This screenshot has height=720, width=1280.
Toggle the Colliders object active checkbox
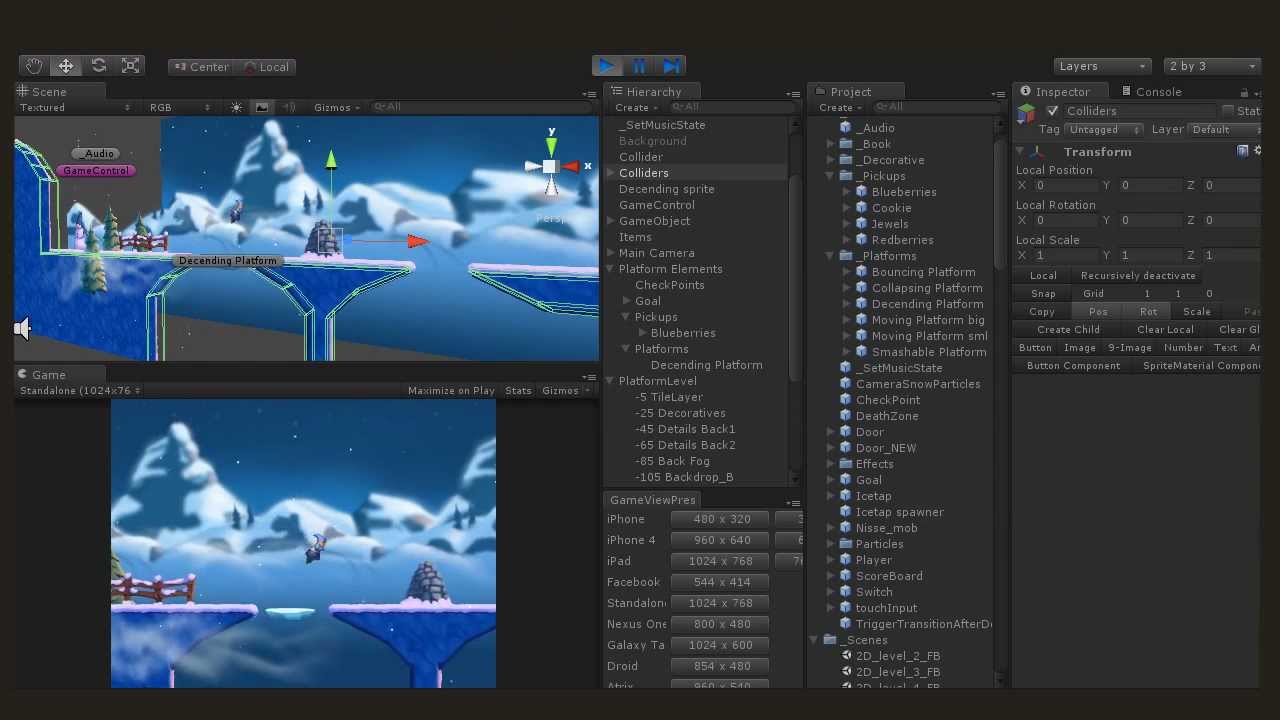1052,111
